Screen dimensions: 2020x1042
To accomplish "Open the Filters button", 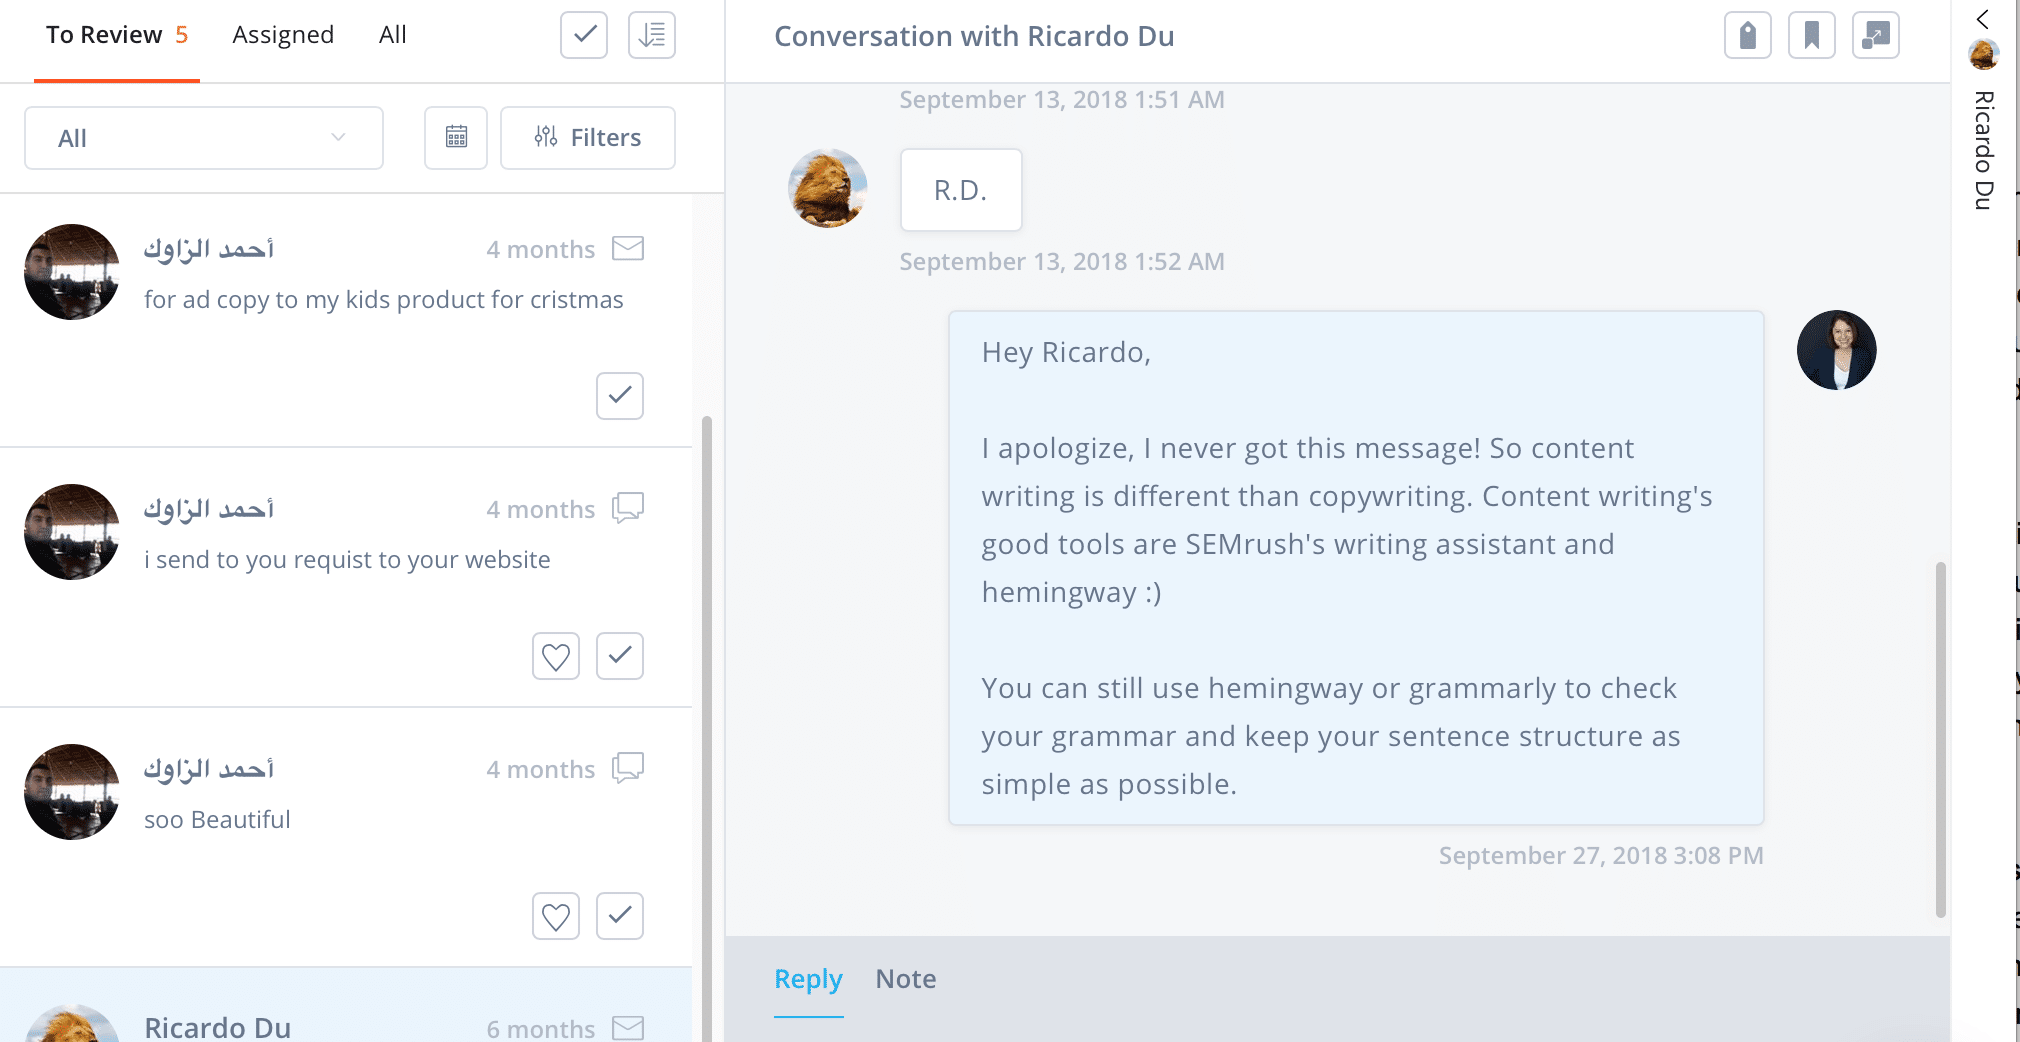I will pos(588,138).
